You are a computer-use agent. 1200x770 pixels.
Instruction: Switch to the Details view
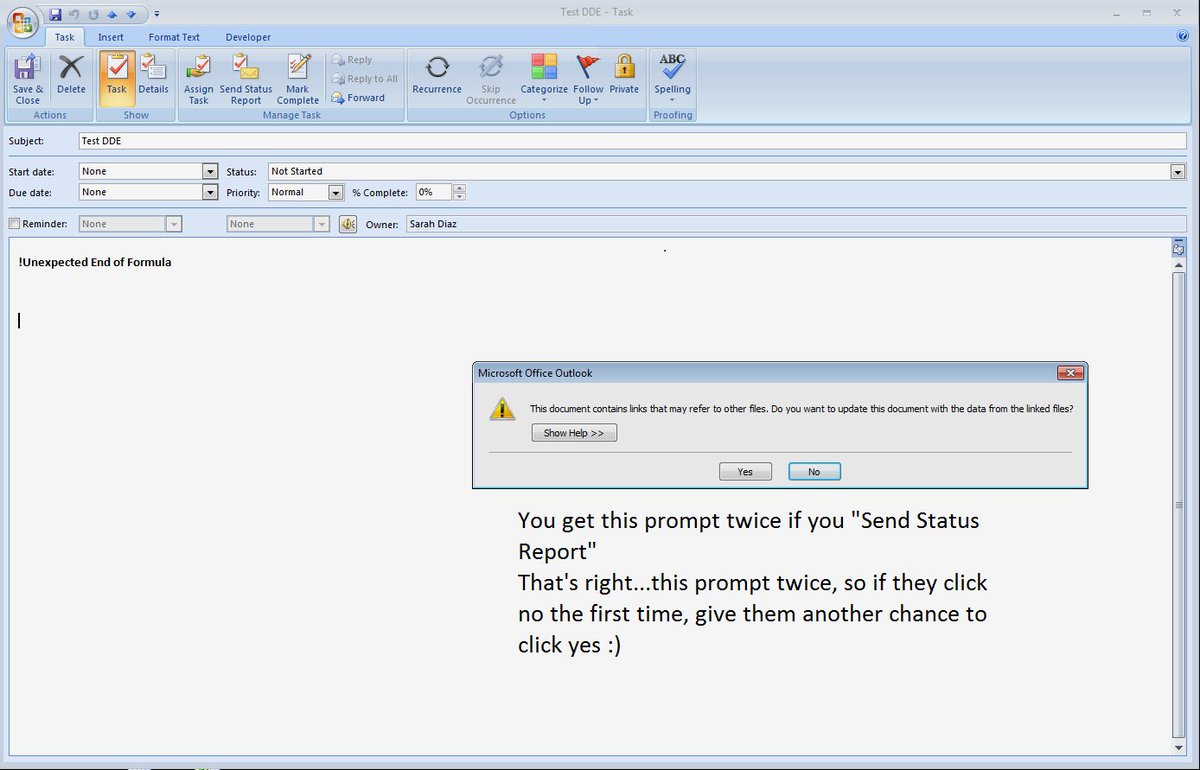pyautogui.click(x=153, y=74)
